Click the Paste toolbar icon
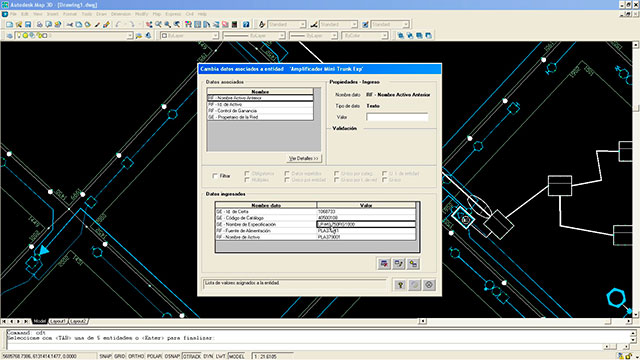Screen dimensions: 640x360 pos(87,24)
